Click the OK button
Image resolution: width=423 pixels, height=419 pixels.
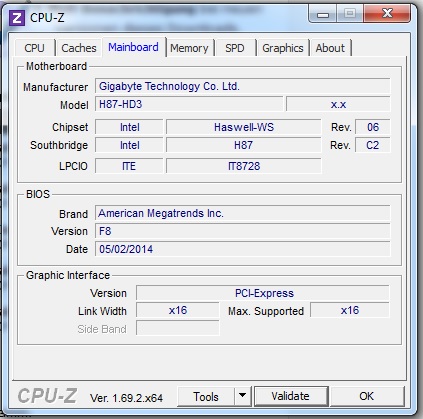[x=366, y=396]
